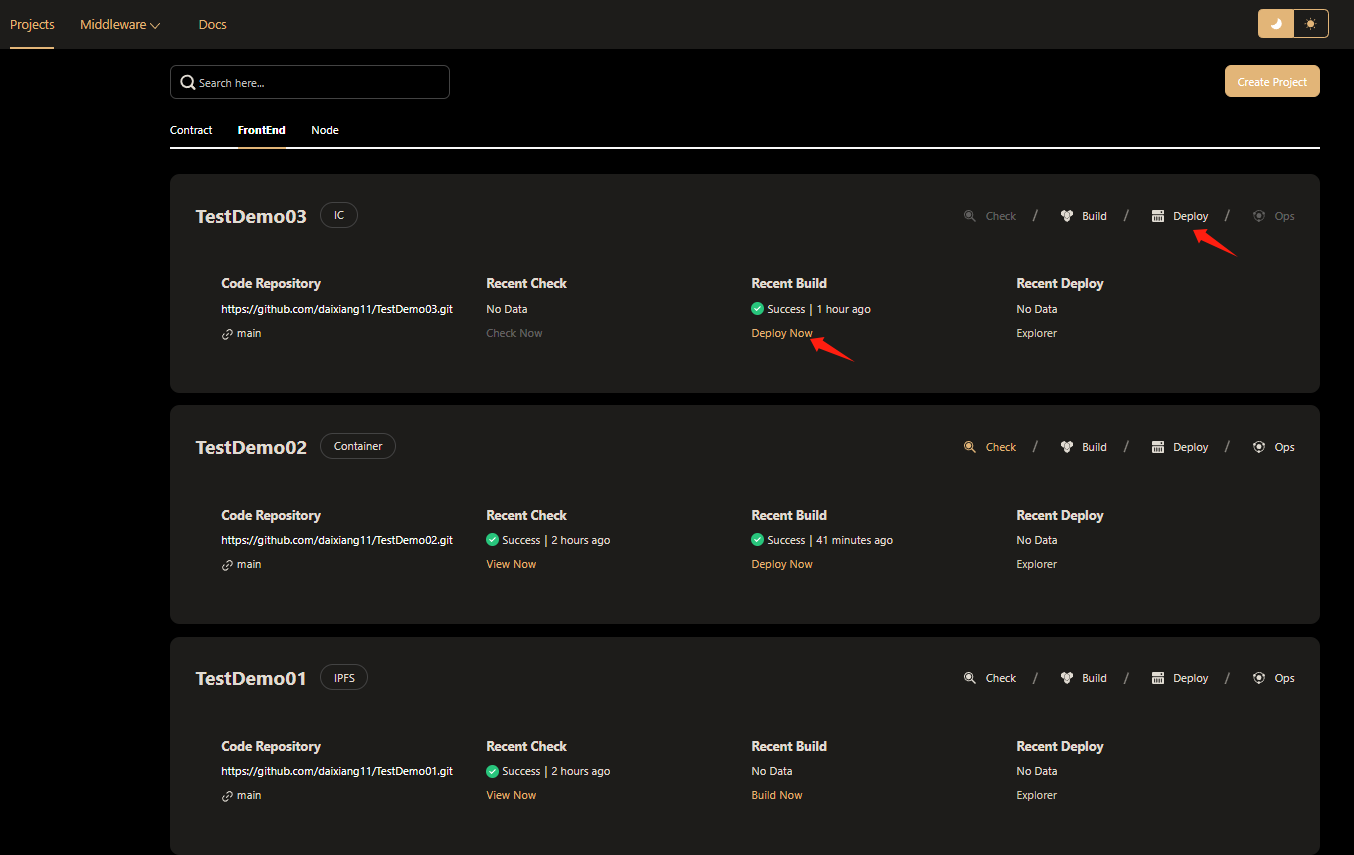The height and width of the screenshot is (855, 1354).
Task: Click the Build icon for TestDemo01
Action: click(1067, 678)
